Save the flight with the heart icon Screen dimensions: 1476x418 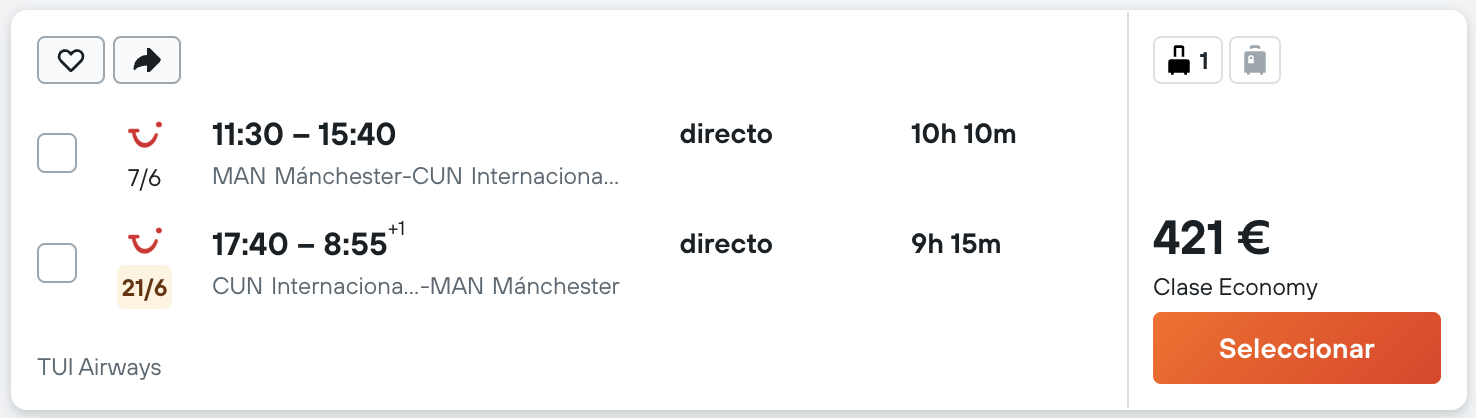(70, 61)
